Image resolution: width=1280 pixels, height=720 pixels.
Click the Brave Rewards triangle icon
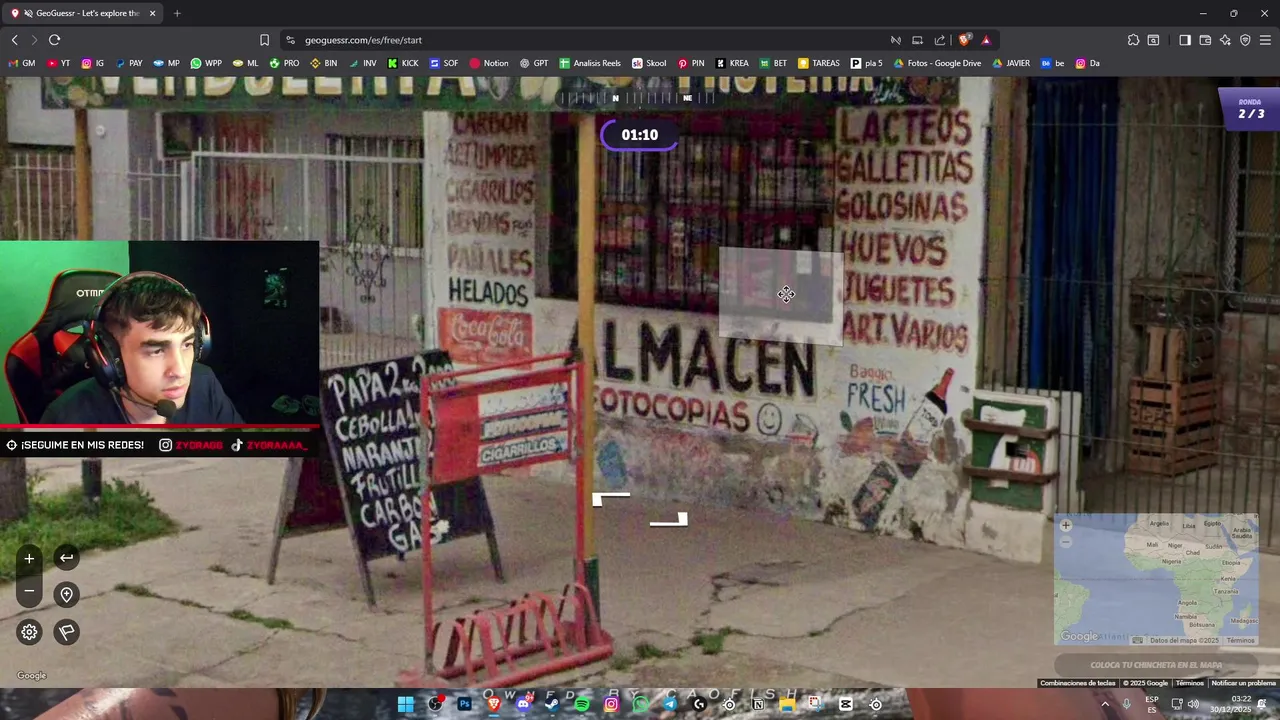pyautogui.click(x=986, y=40)
